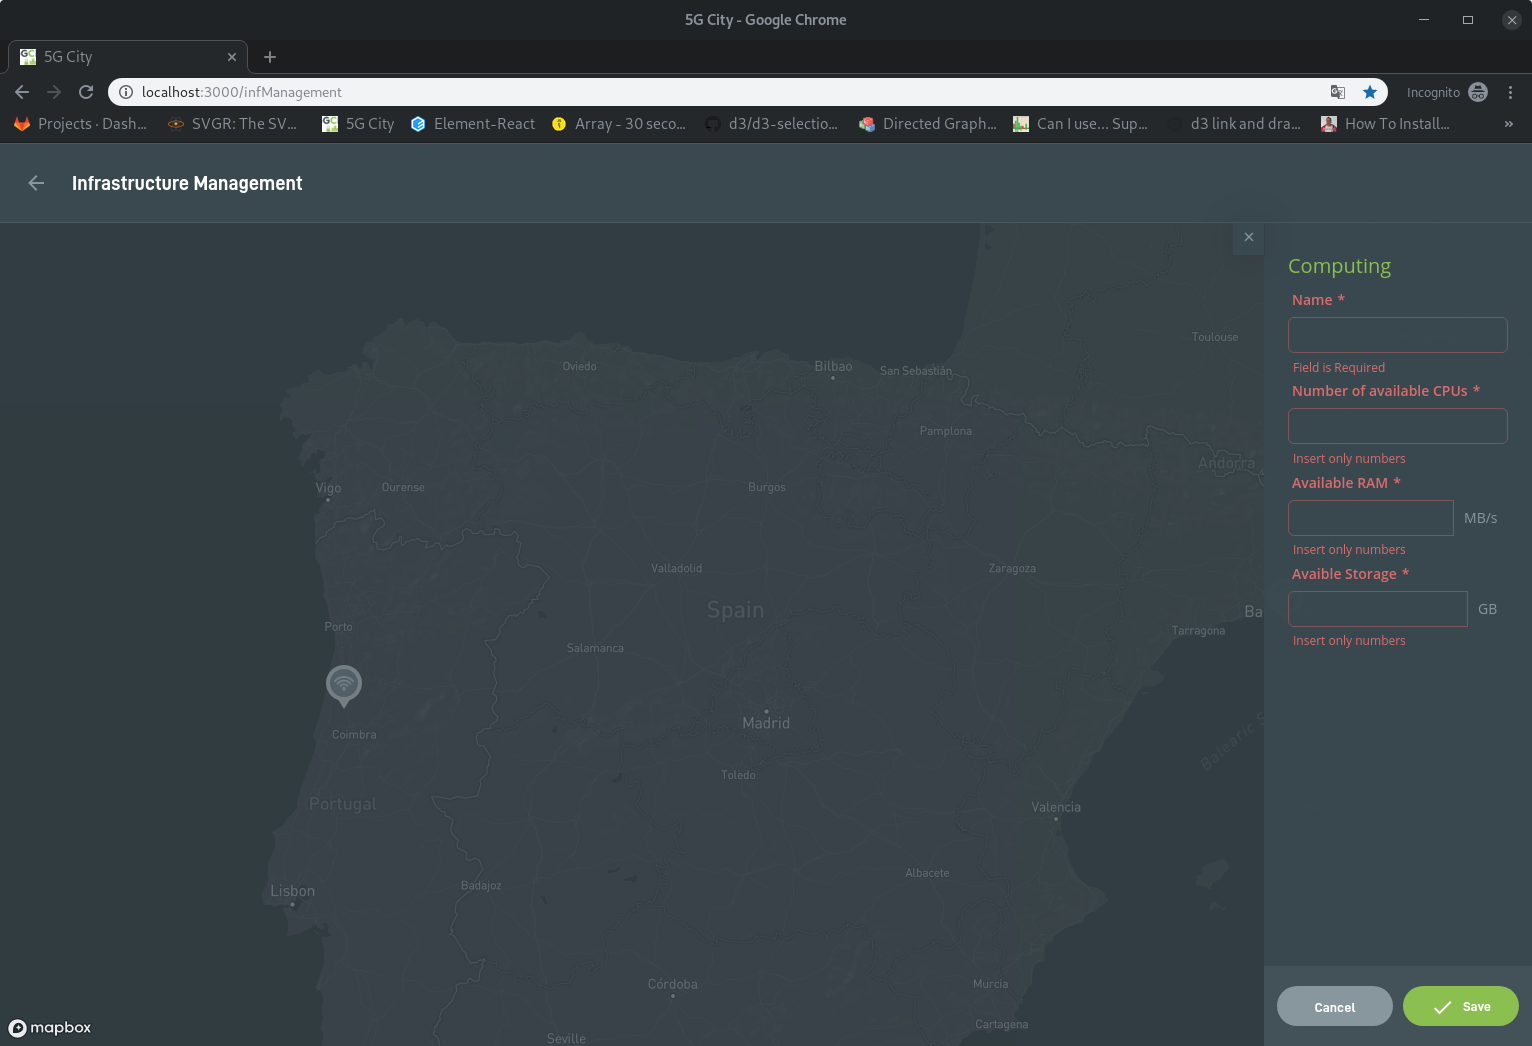This screenshot has height=1046, width=1532.
Task: Click the Mapbox logo
Action: point(49,1028)
